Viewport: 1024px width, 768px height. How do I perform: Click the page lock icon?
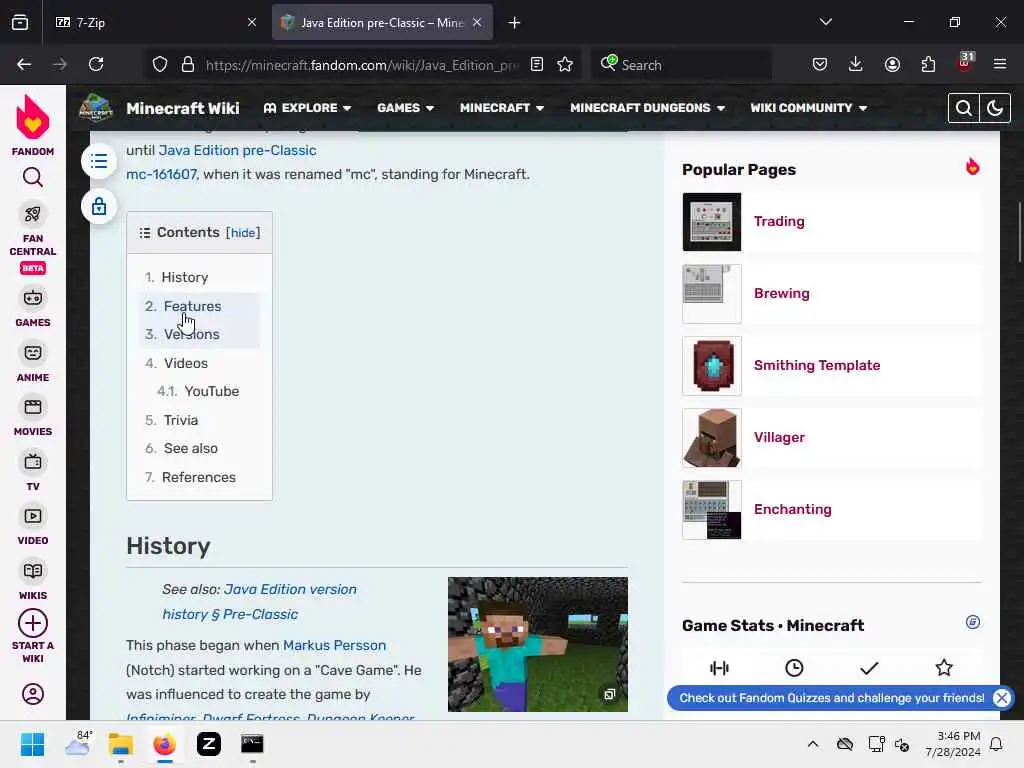[99, 206]
